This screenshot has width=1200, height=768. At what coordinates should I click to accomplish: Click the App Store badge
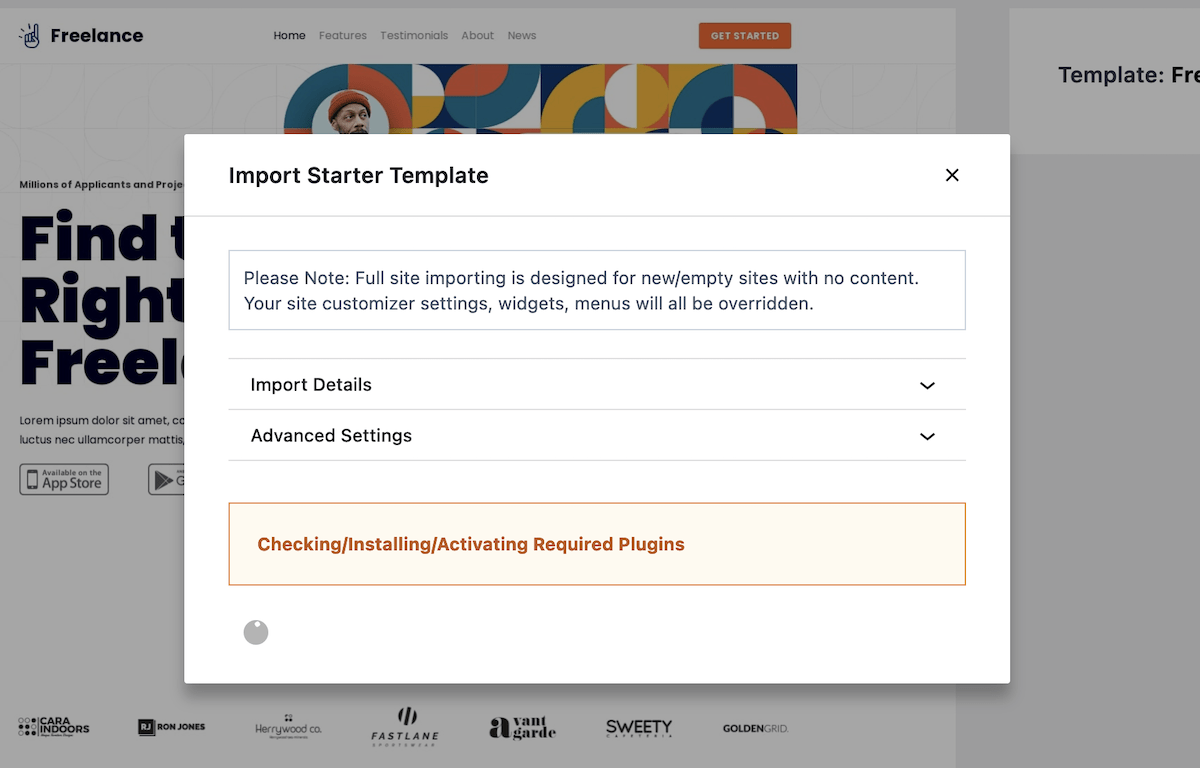click(64, 479)
